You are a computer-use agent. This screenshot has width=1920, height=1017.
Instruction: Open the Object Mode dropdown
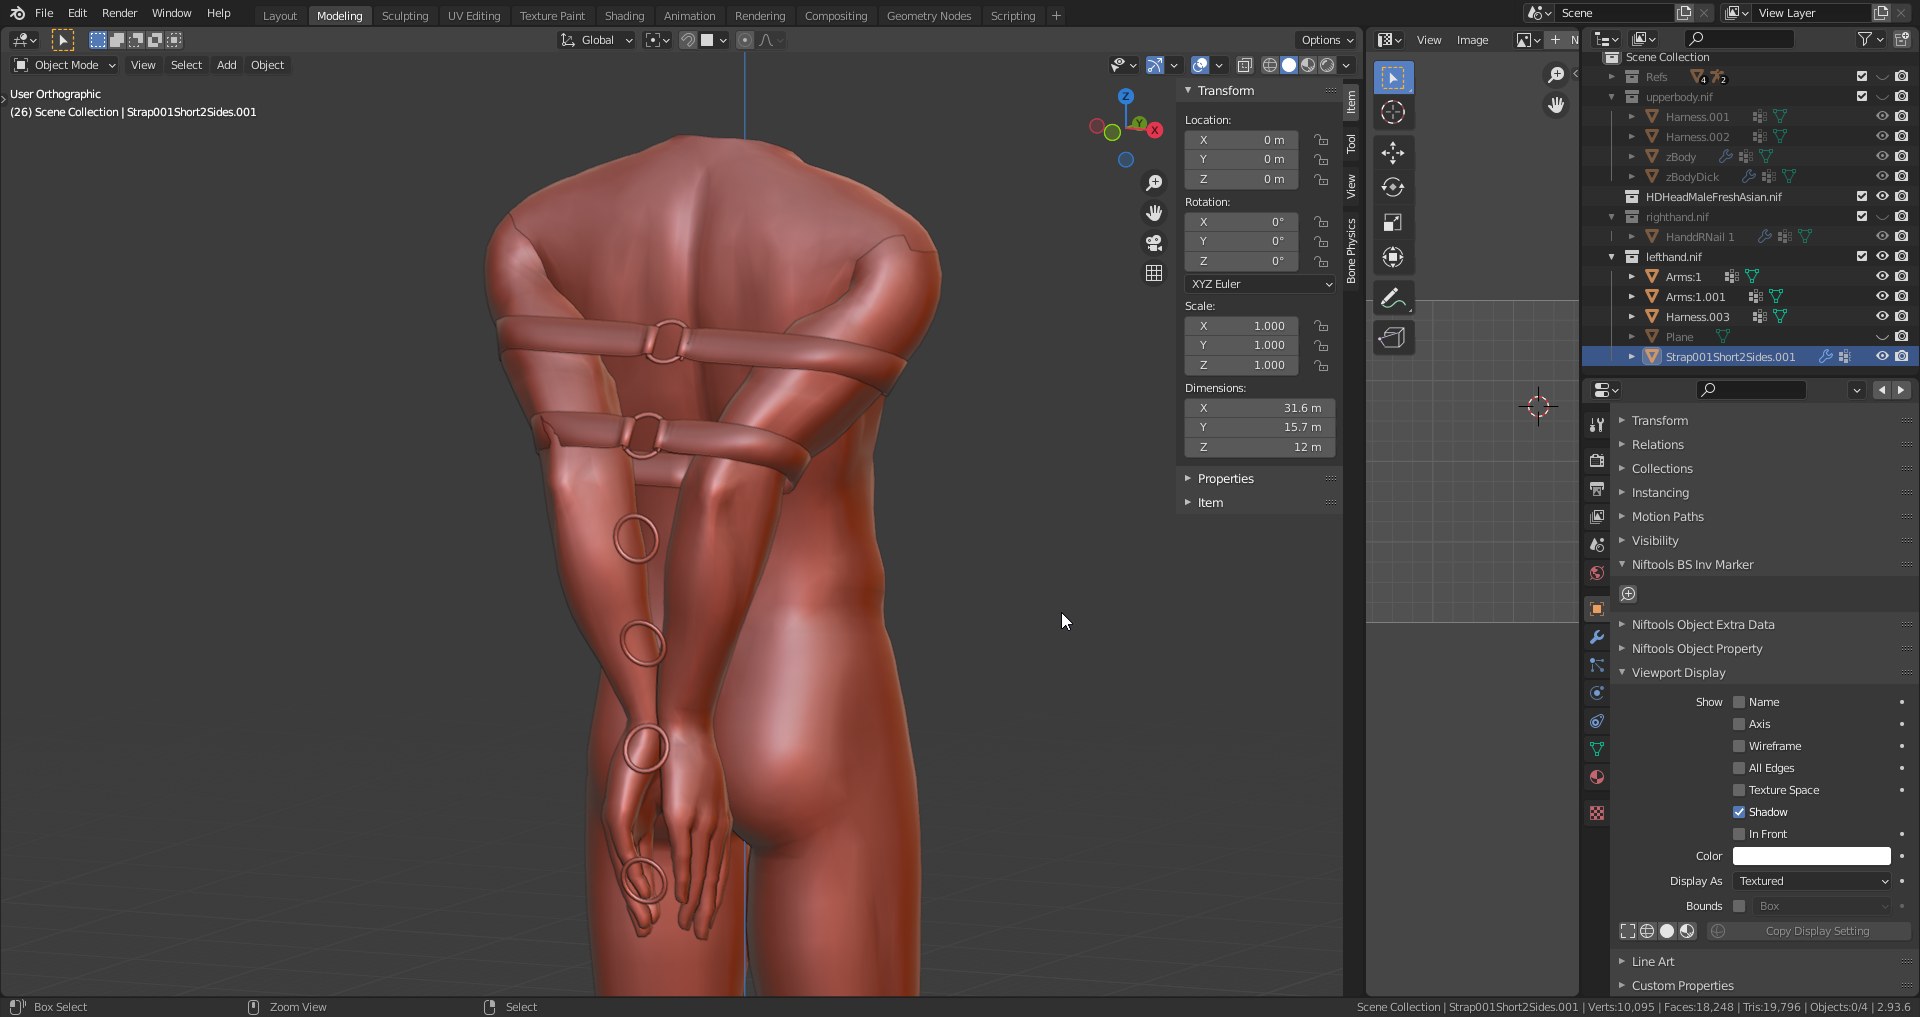click(65, 65)
